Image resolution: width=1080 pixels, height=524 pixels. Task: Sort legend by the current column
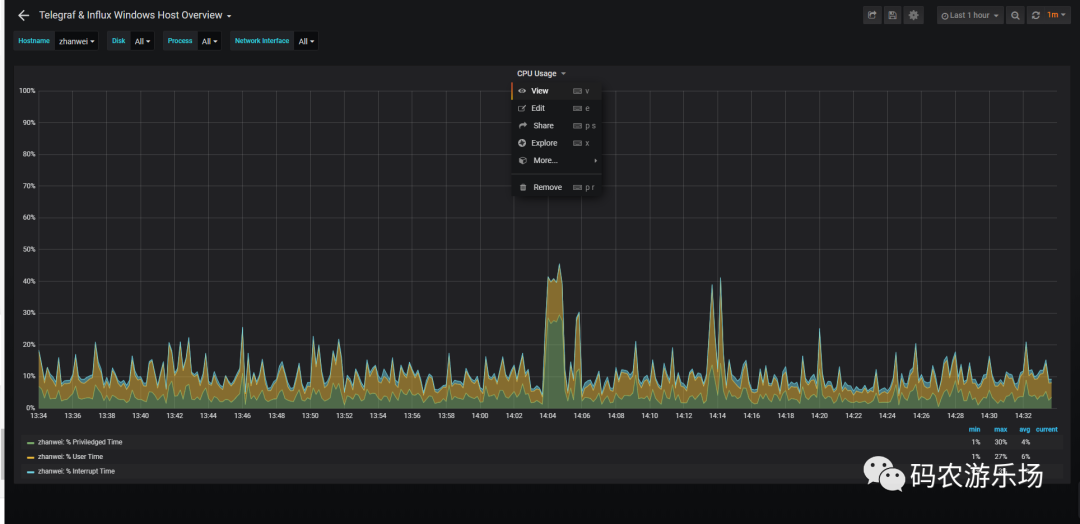pos(1047,430)
